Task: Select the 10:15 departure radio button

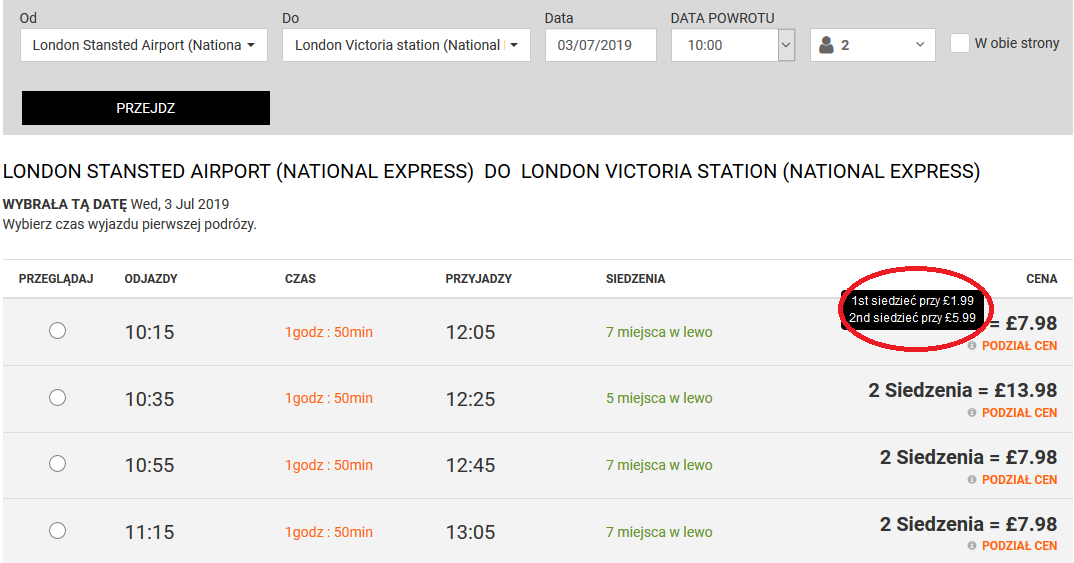Action: click(58, 331)
